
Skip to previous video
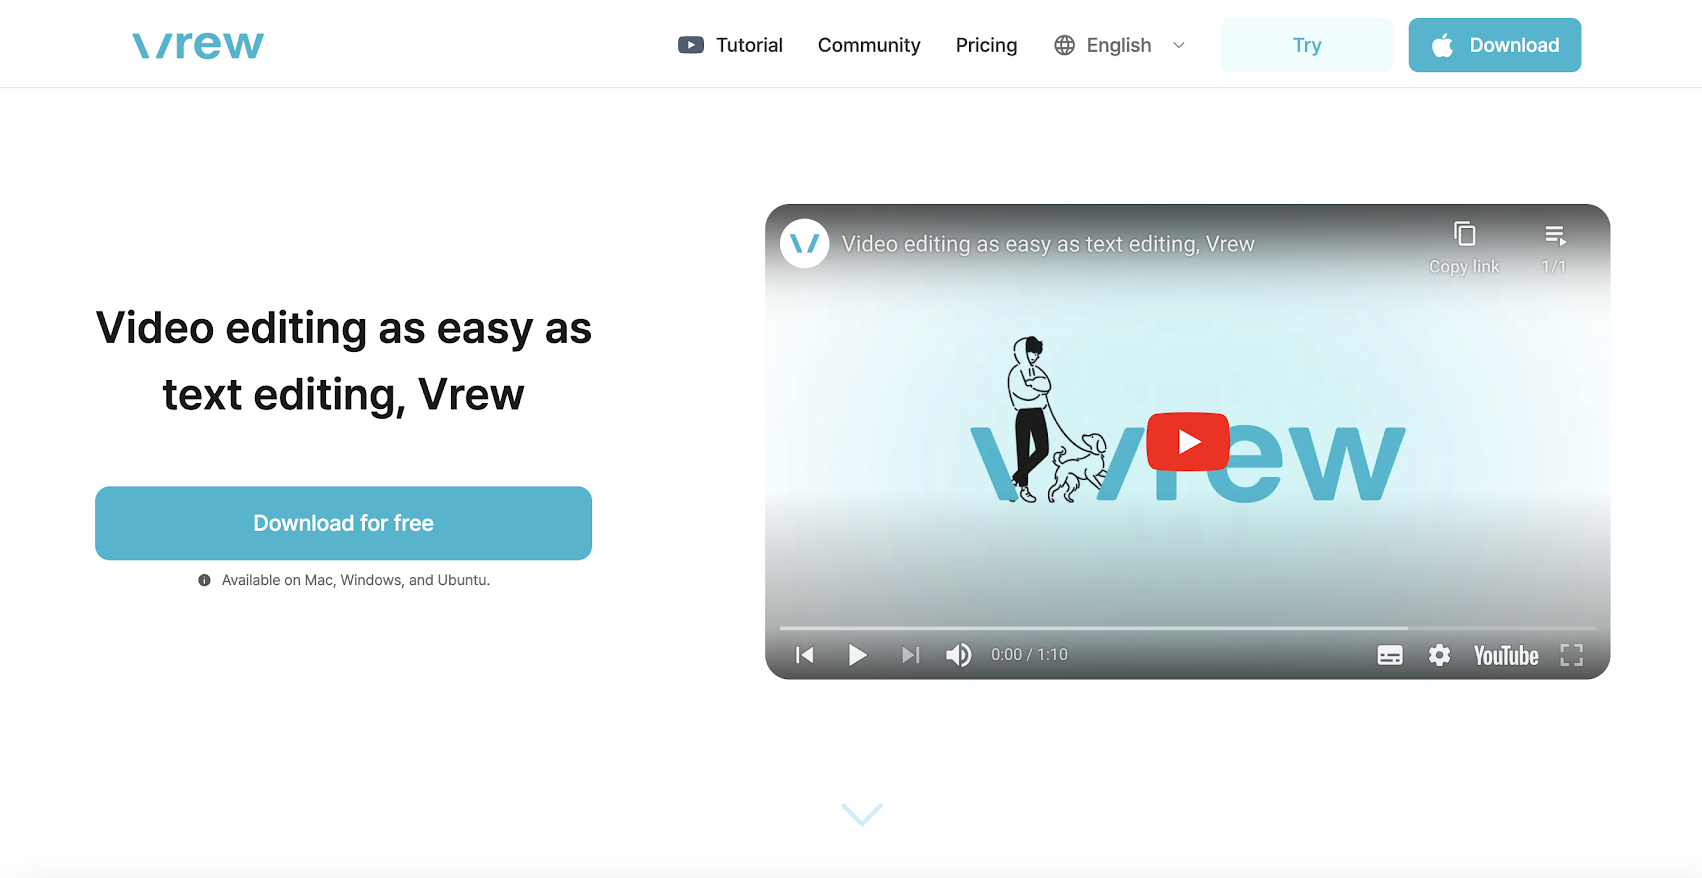point(805,655)
